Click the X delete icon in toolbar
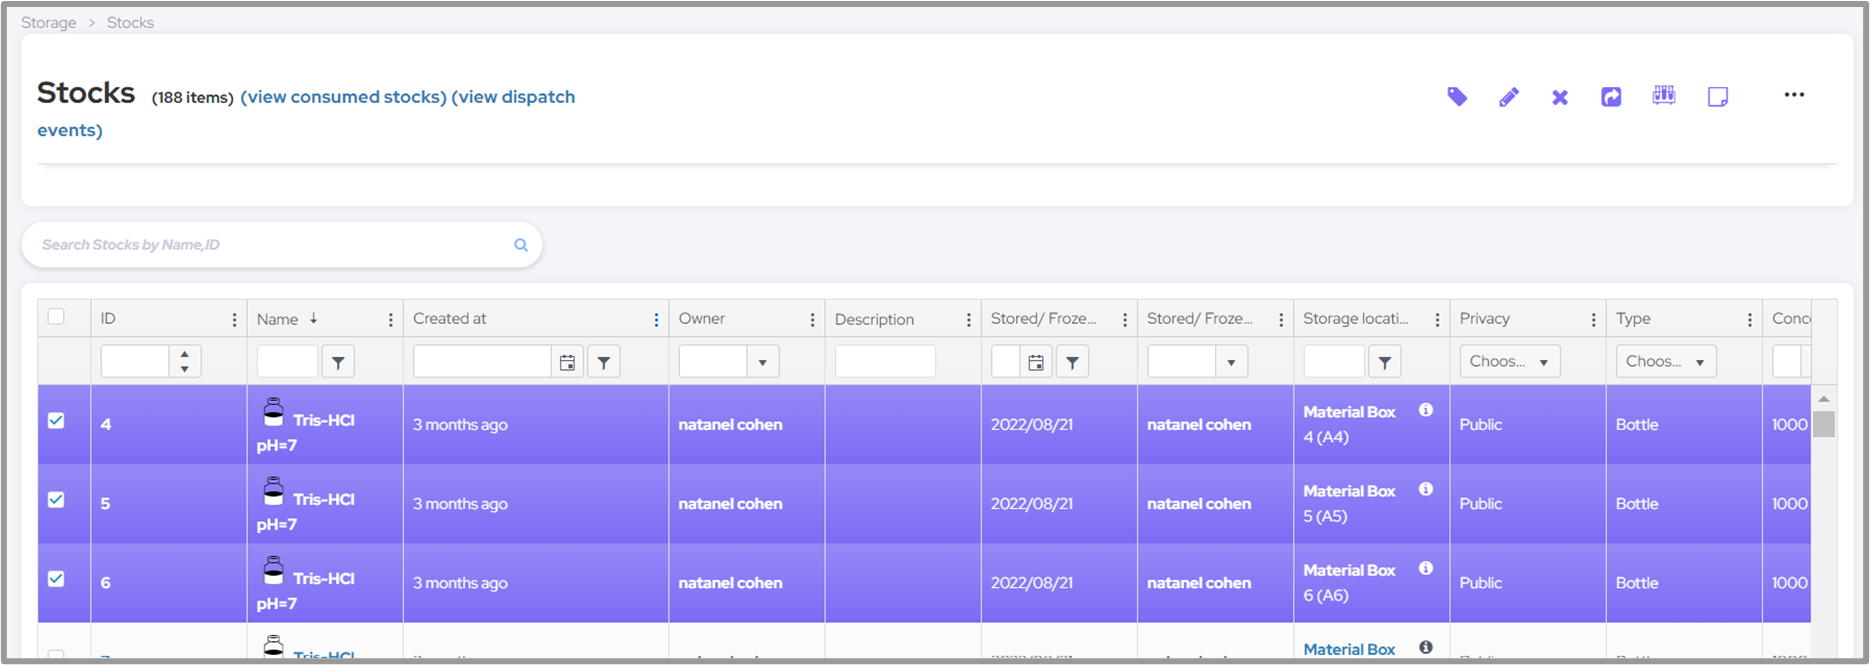Image resolution: width=1870 pixels, height=665 pixels. pos(1559,97)
